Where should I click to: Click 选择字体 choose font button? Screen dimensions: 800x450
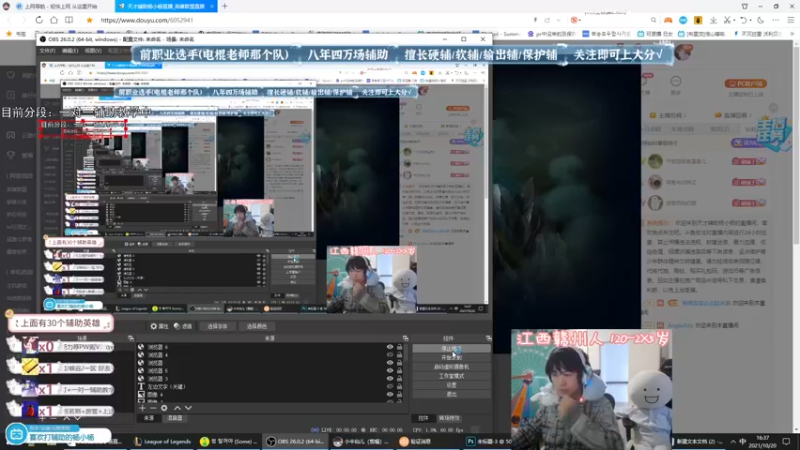(x=217, y=326)
